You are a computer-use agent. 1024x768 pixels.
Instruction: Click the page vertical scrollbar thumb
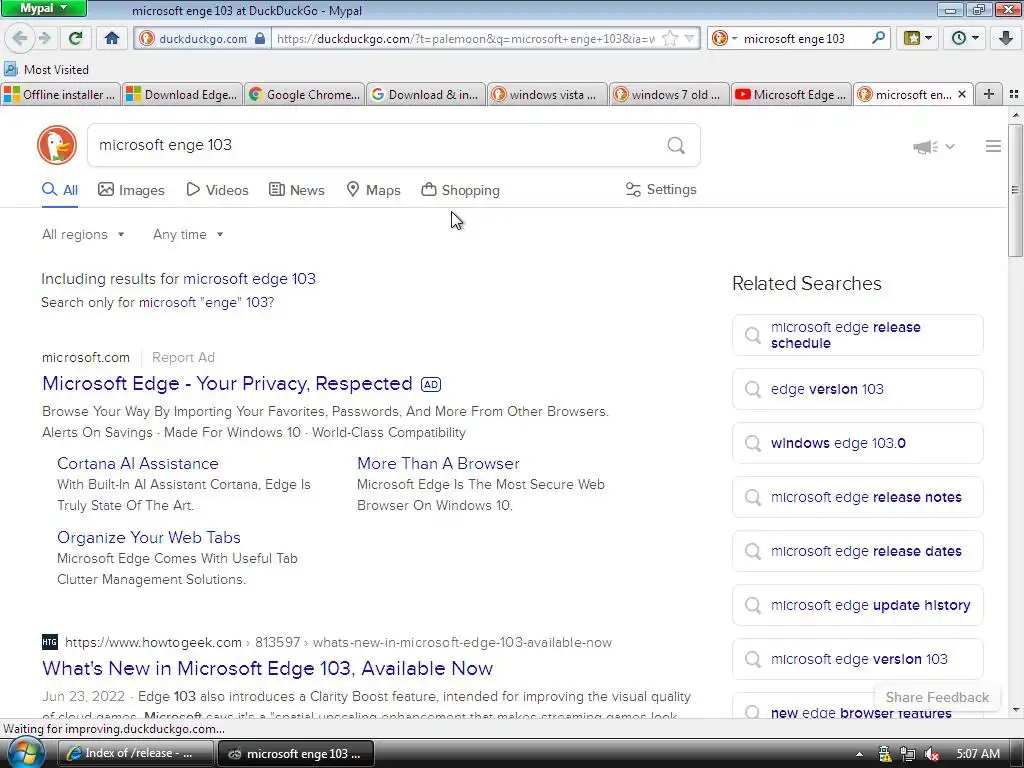(1016, 189)
